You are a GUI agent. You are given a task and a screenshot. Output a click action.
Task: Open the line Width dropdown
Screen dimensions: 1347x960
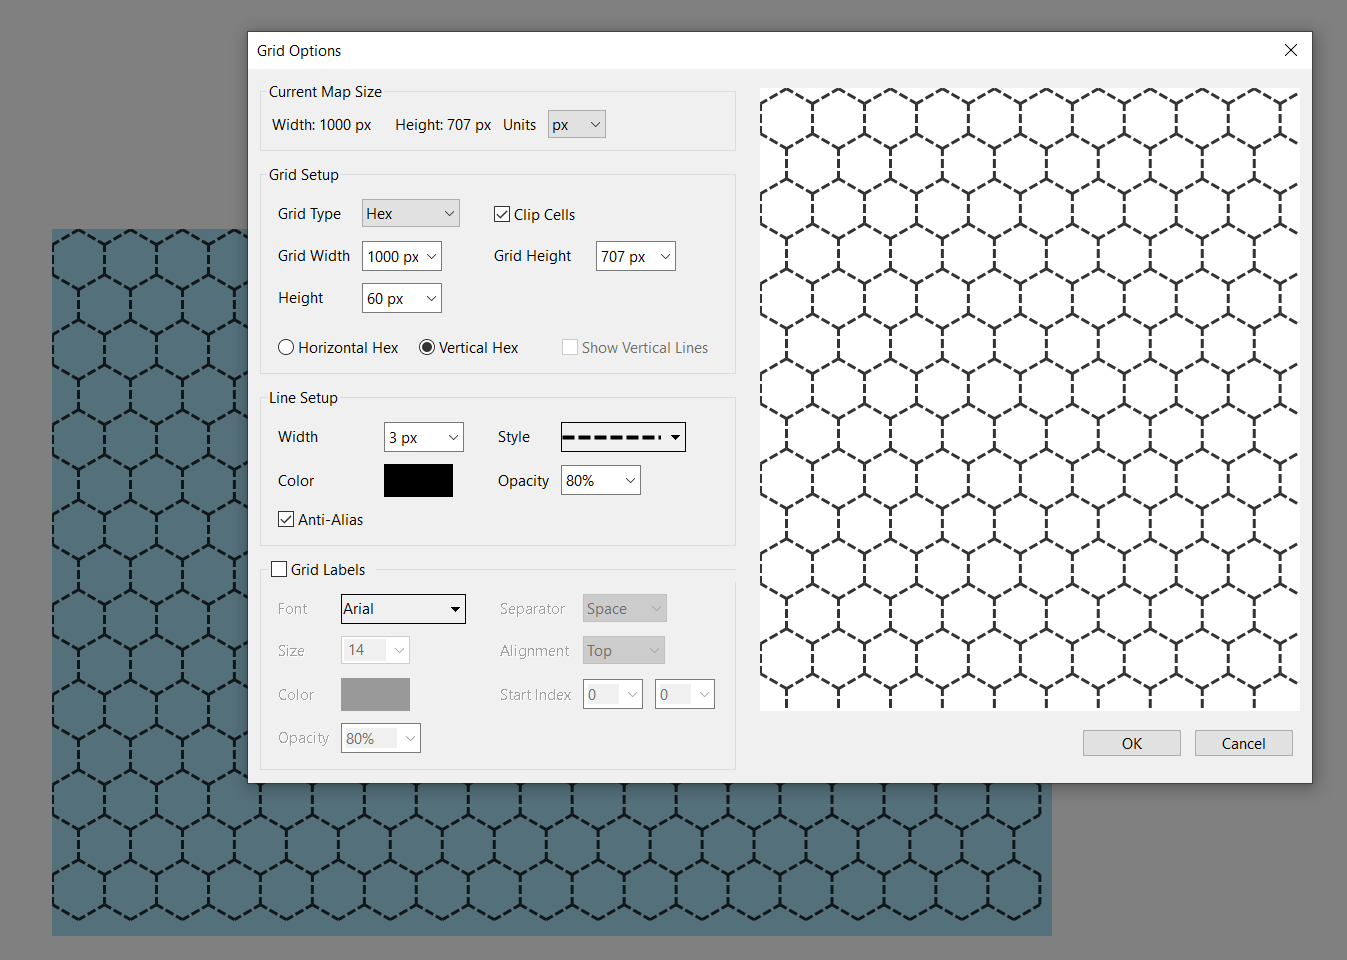pyautogui.click(x=423, y=437)
